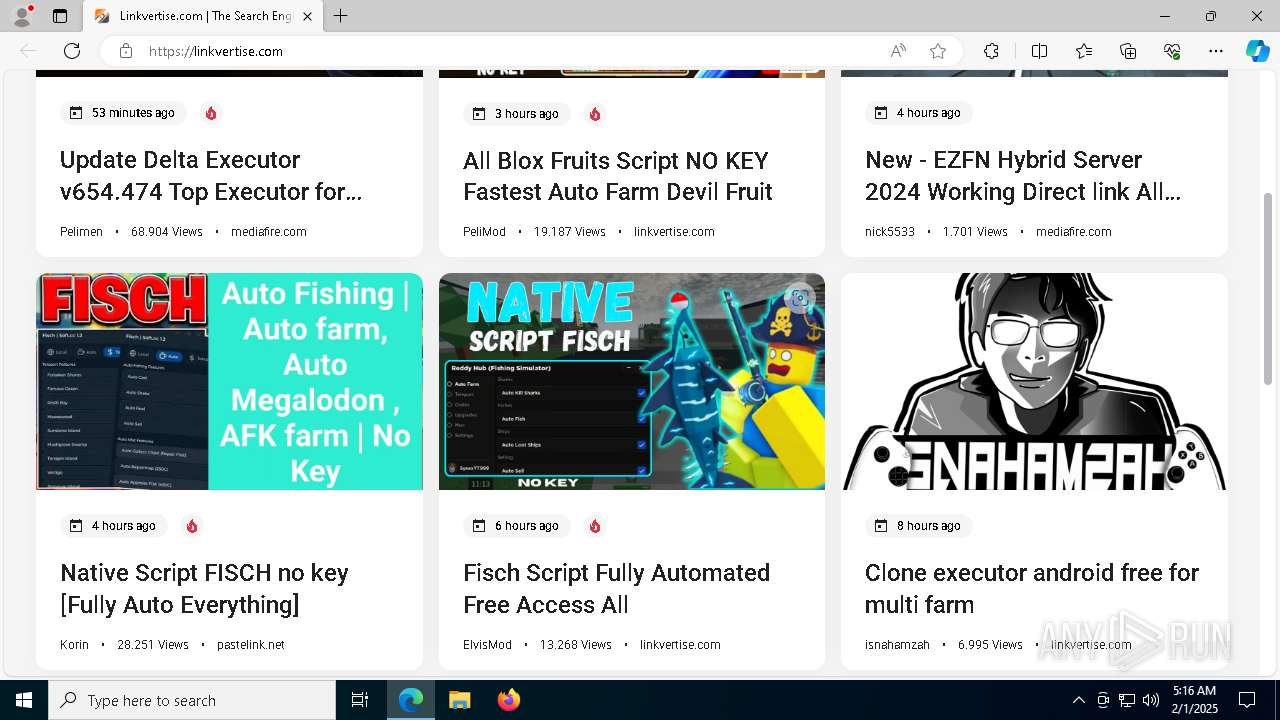Launch Firefox from the taskbar
The width and height of the screenshot is (1280, 720).
pyautogui.click(x=509, y=700)
